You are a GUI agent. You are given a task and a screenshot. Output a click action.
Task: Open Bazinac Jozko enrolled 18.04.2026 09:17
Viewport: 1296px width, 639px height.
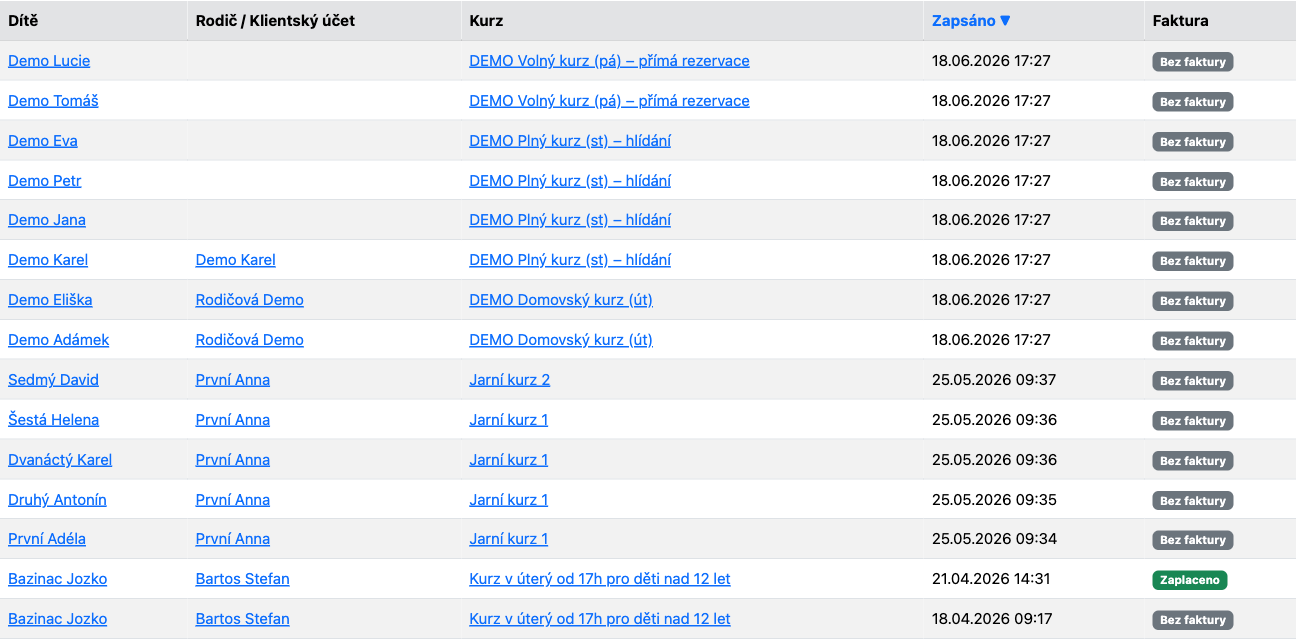pyautogui.click(x=57, y=619)
